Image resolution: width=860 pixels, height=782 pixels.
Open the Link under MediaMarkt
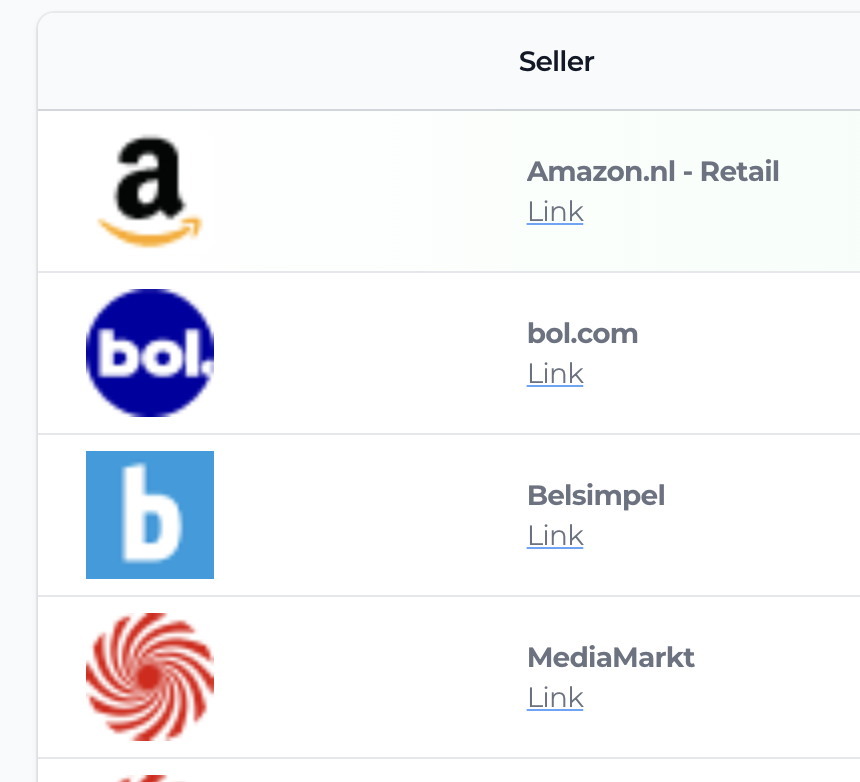[x=554, y=697]
